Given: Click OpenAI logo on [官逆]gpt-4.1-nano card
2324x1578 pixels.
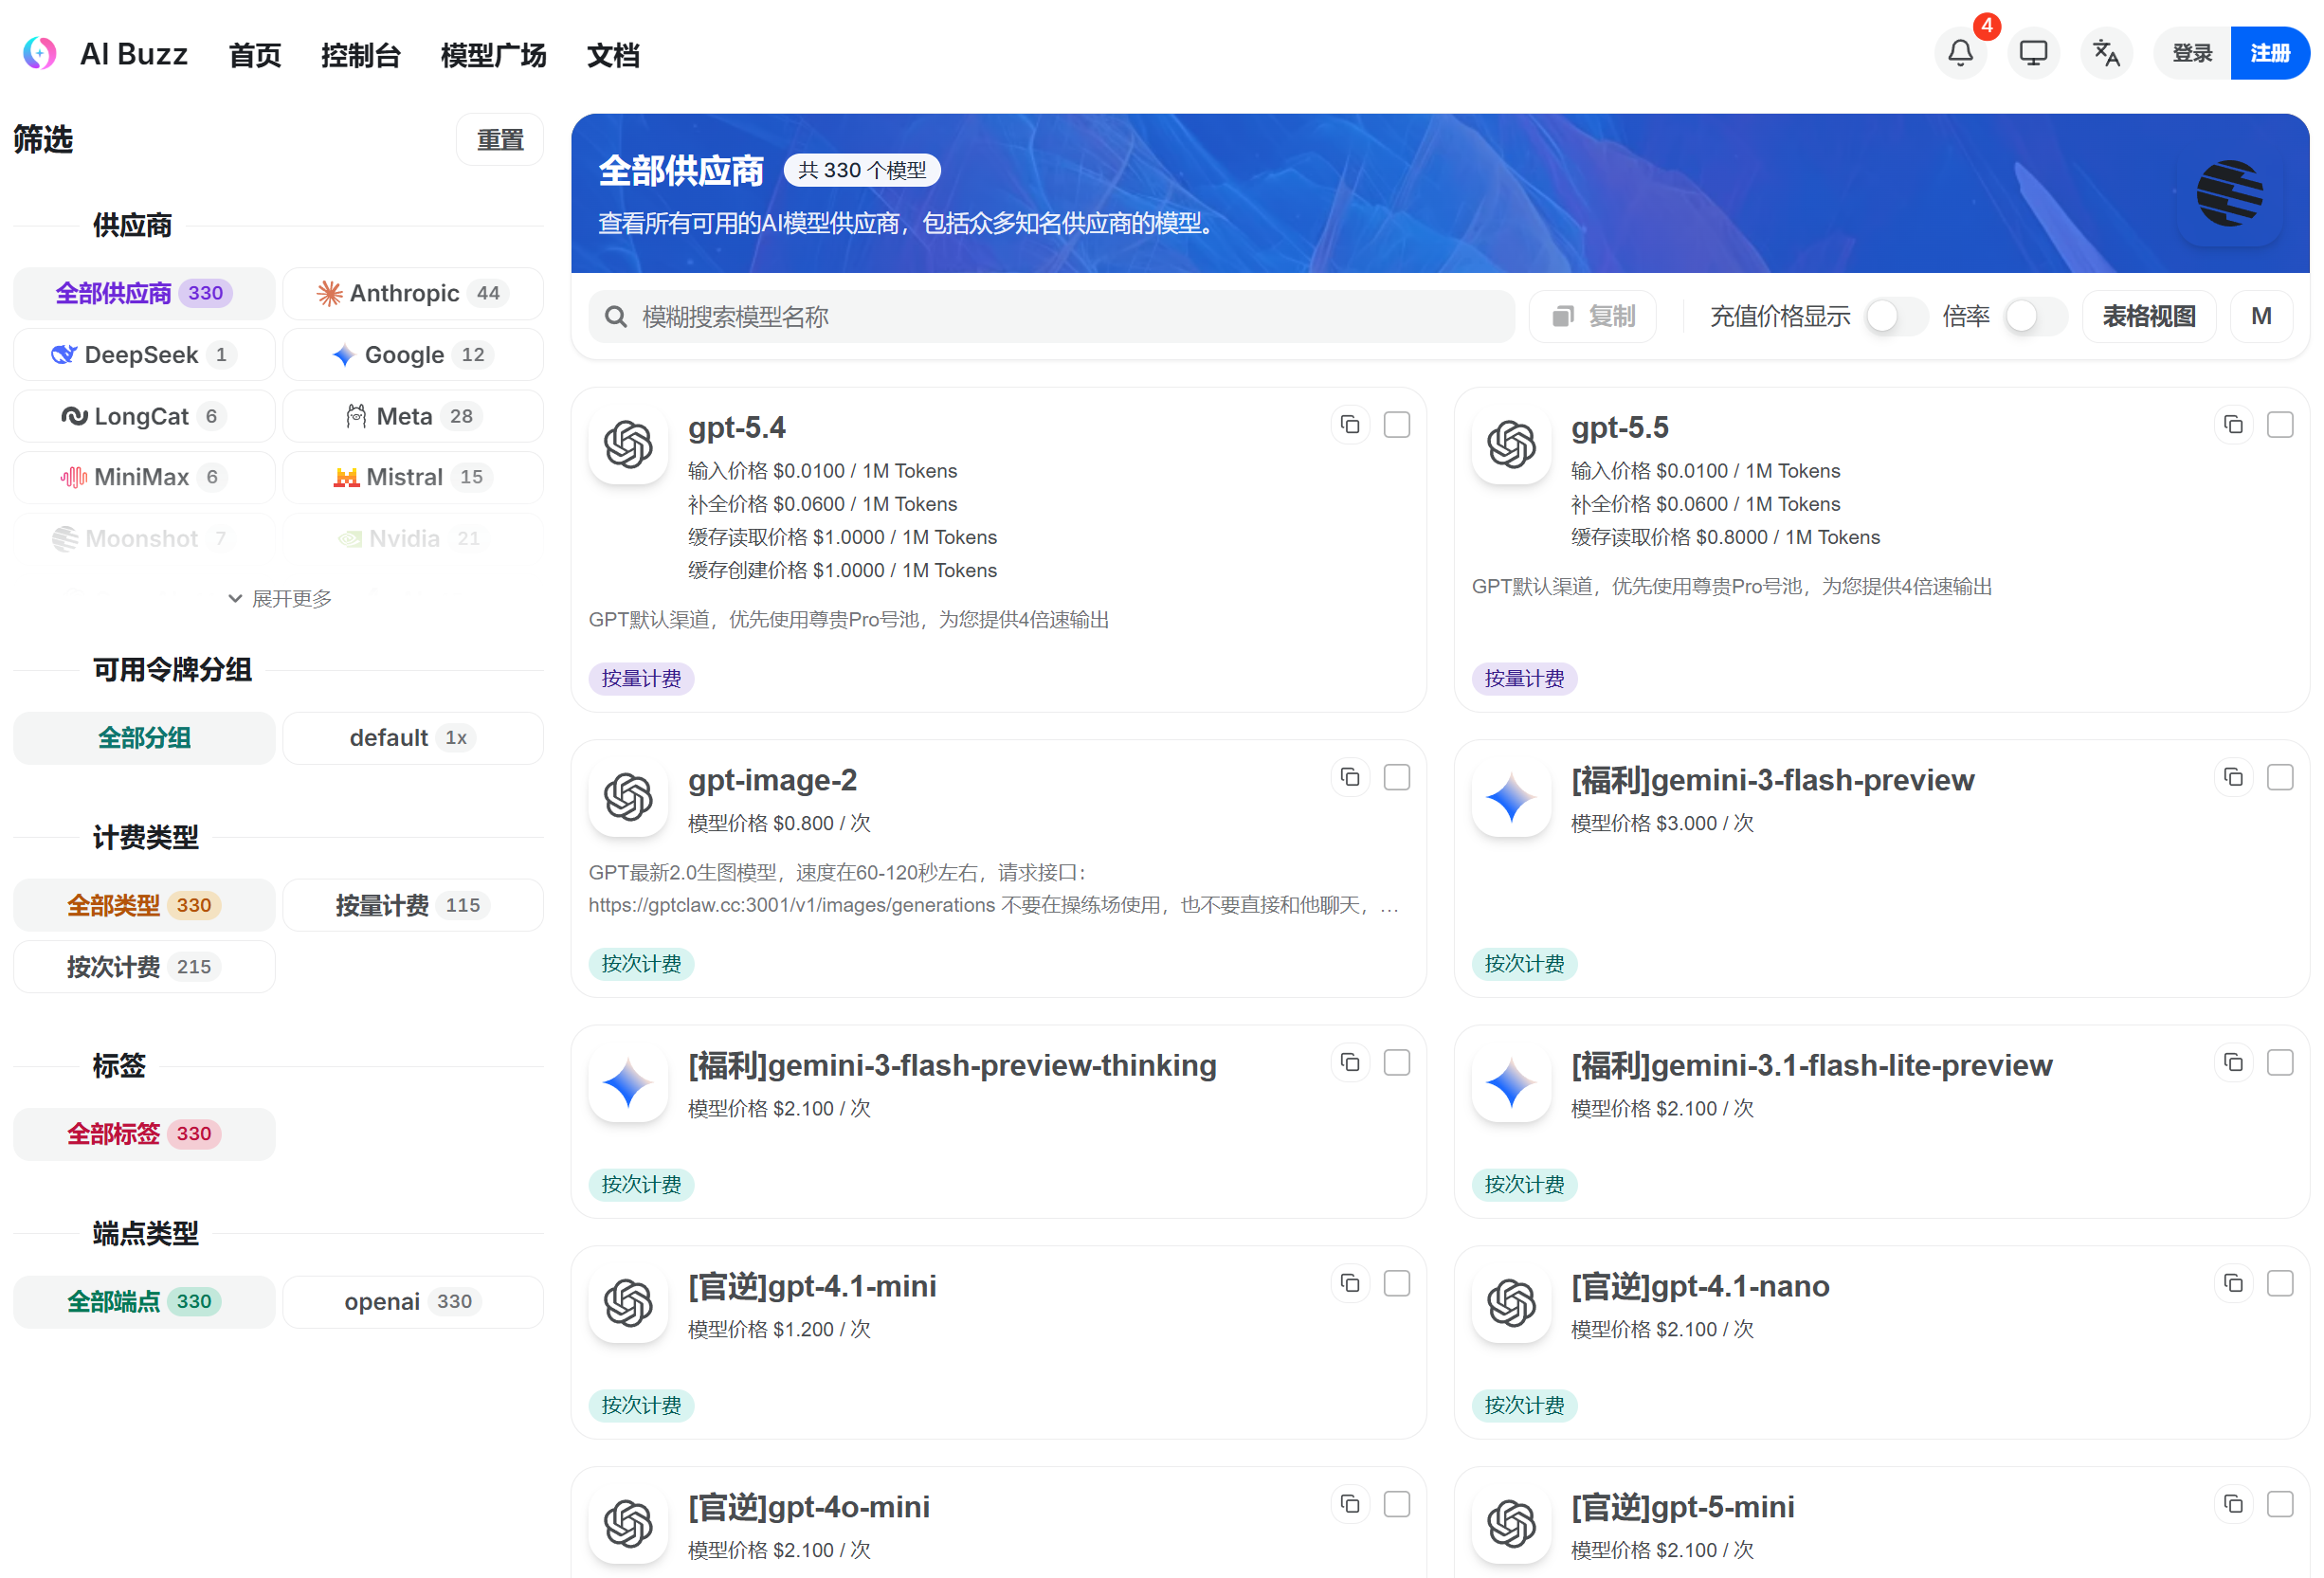Looking at the screenshot, I should [1511, 1304].
